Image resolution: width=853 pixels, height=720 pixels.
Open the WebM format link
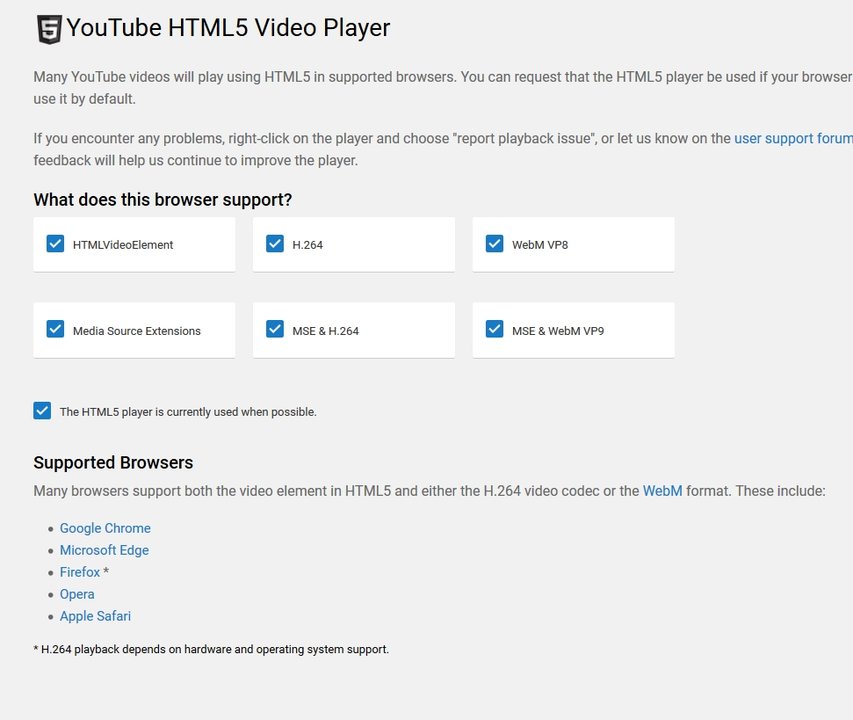[663, 491]
